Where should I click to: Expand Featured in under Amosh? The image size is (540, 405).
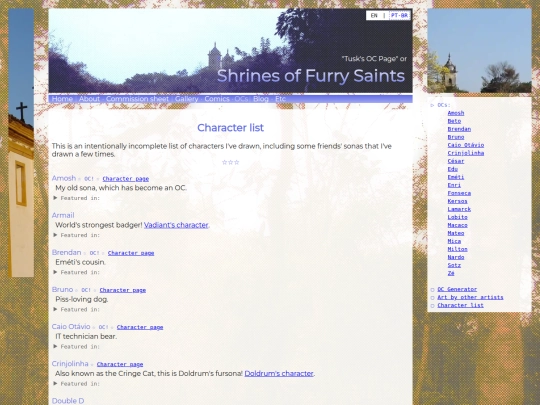pyautogui.click(x=76, y=198)
